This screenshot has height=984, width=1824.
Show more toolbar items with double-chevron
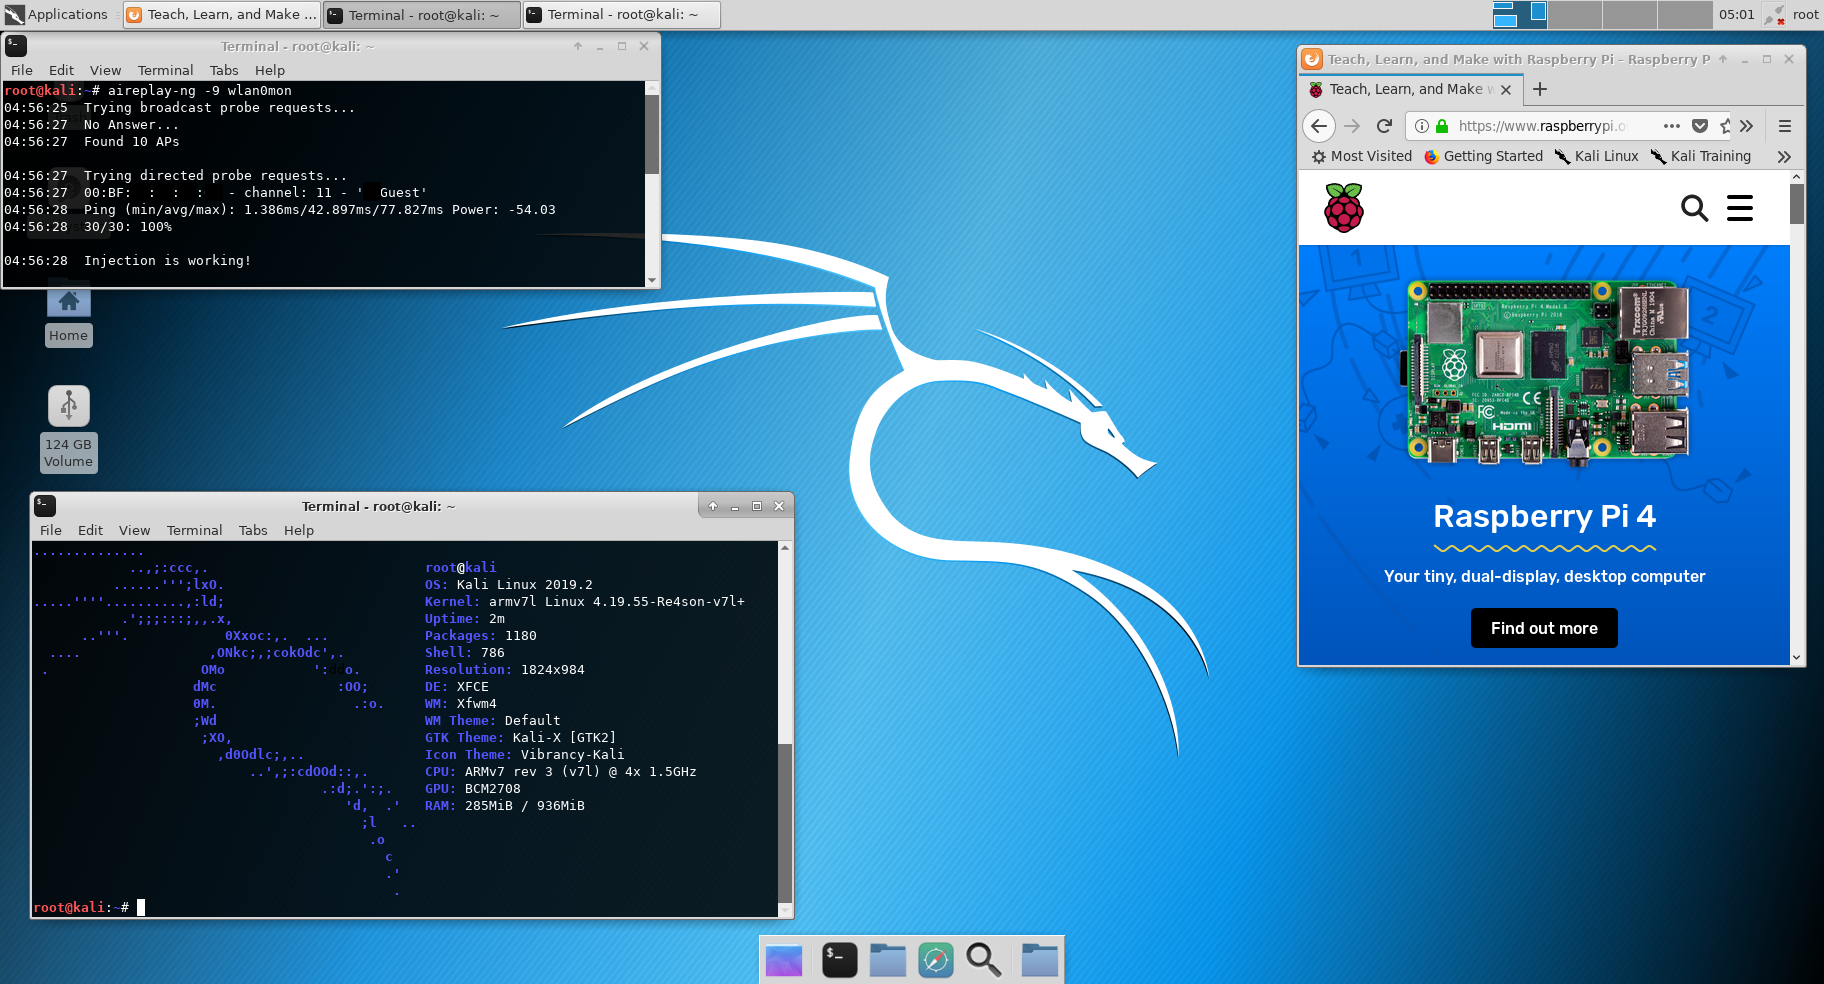coord(1747,126)
